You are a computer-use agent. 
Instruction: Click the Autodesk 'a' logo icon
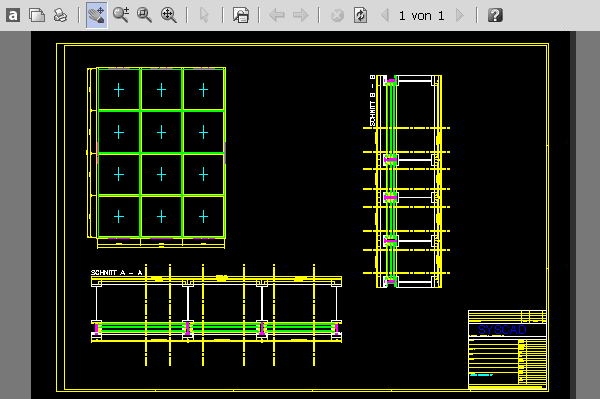coord(13,16)
